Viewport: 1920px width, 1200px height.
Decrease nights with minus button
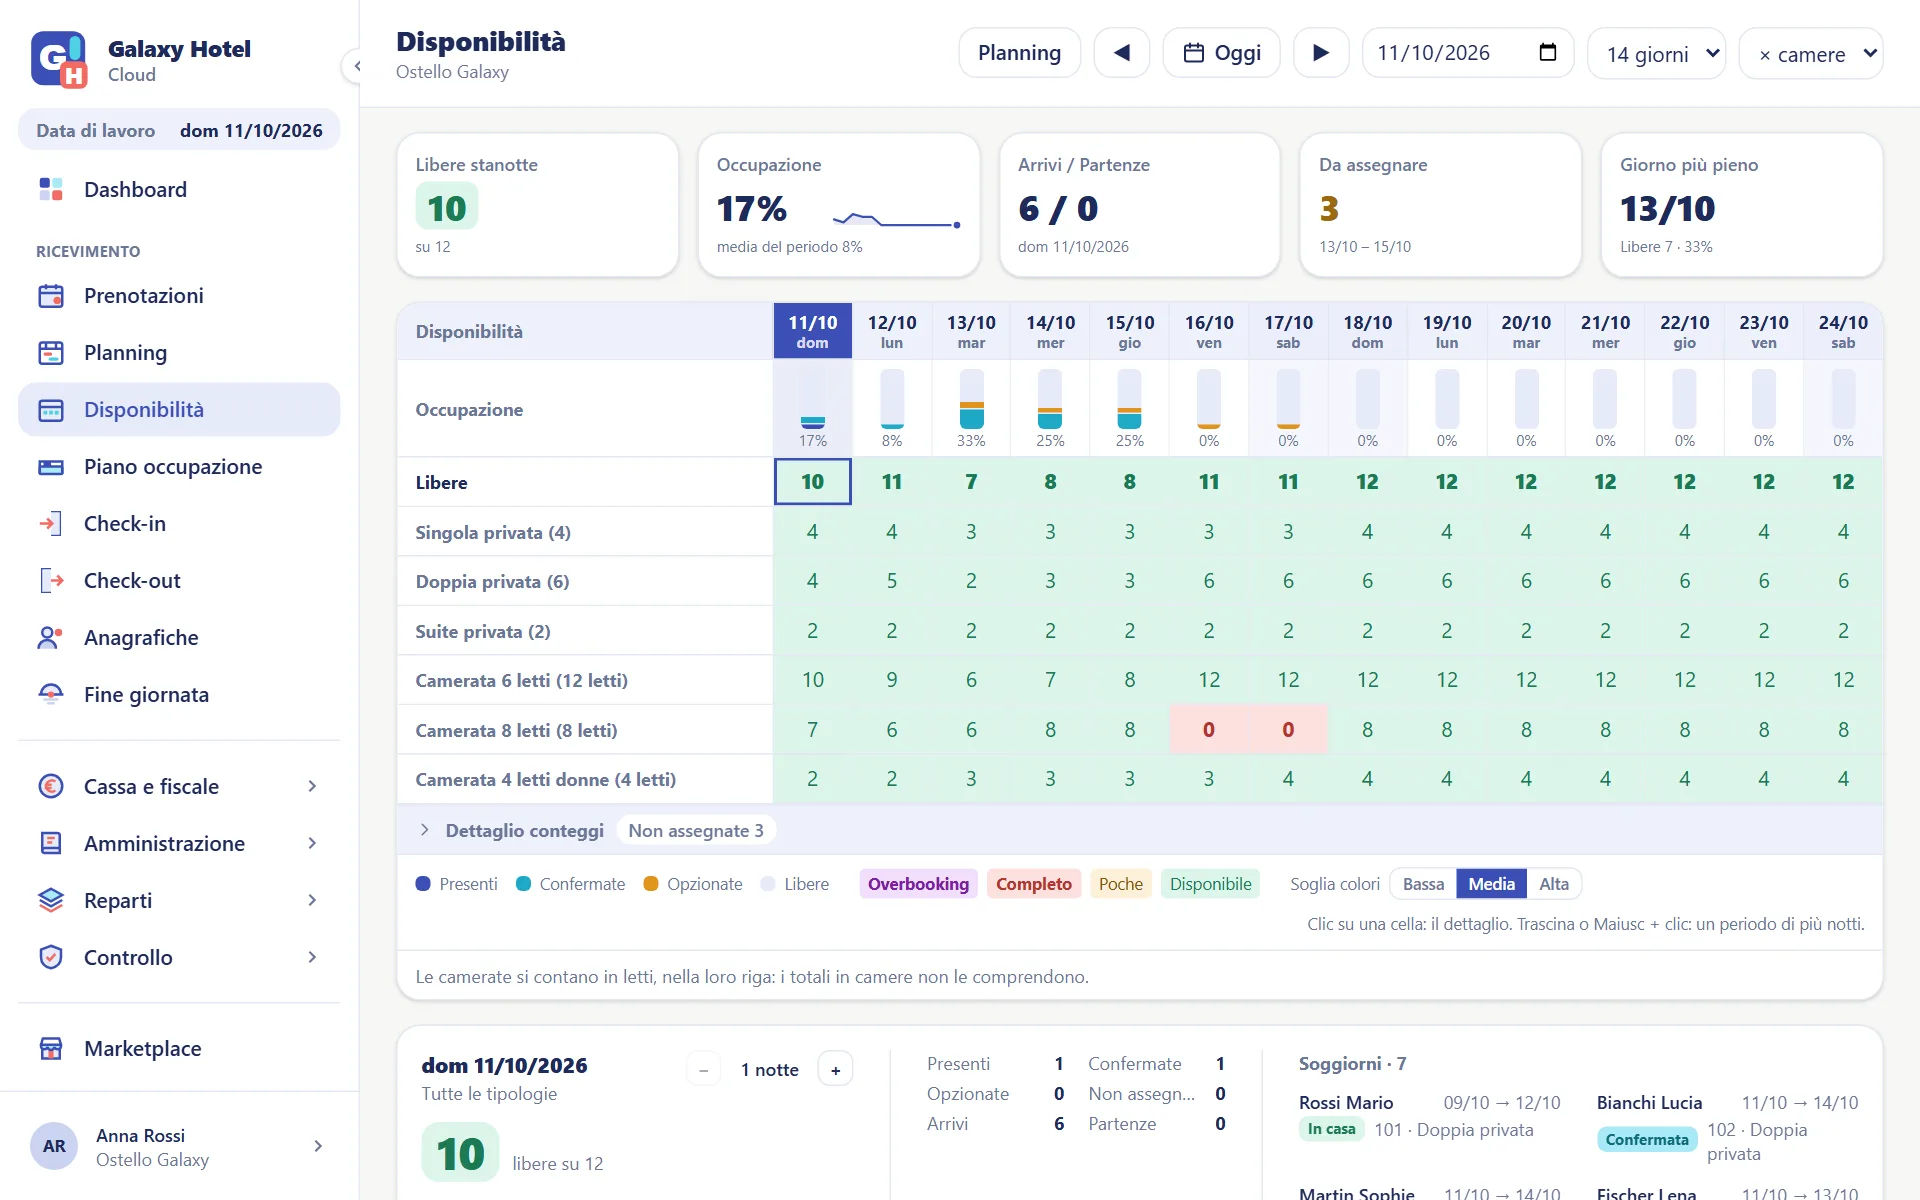point(703,1070)
